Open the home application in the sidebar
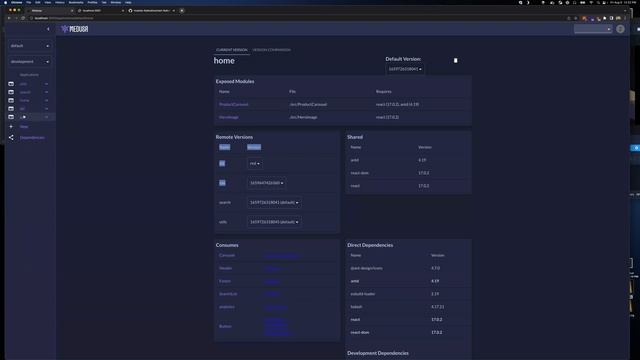 point(24,100)
